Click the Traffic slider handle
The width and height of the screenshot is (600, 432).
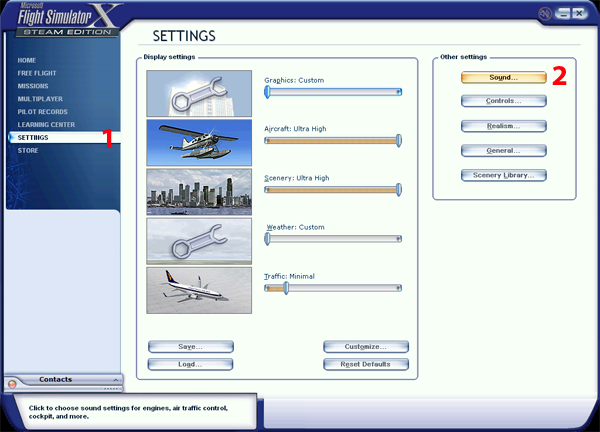pyautogui.click(x=286, y=288)
